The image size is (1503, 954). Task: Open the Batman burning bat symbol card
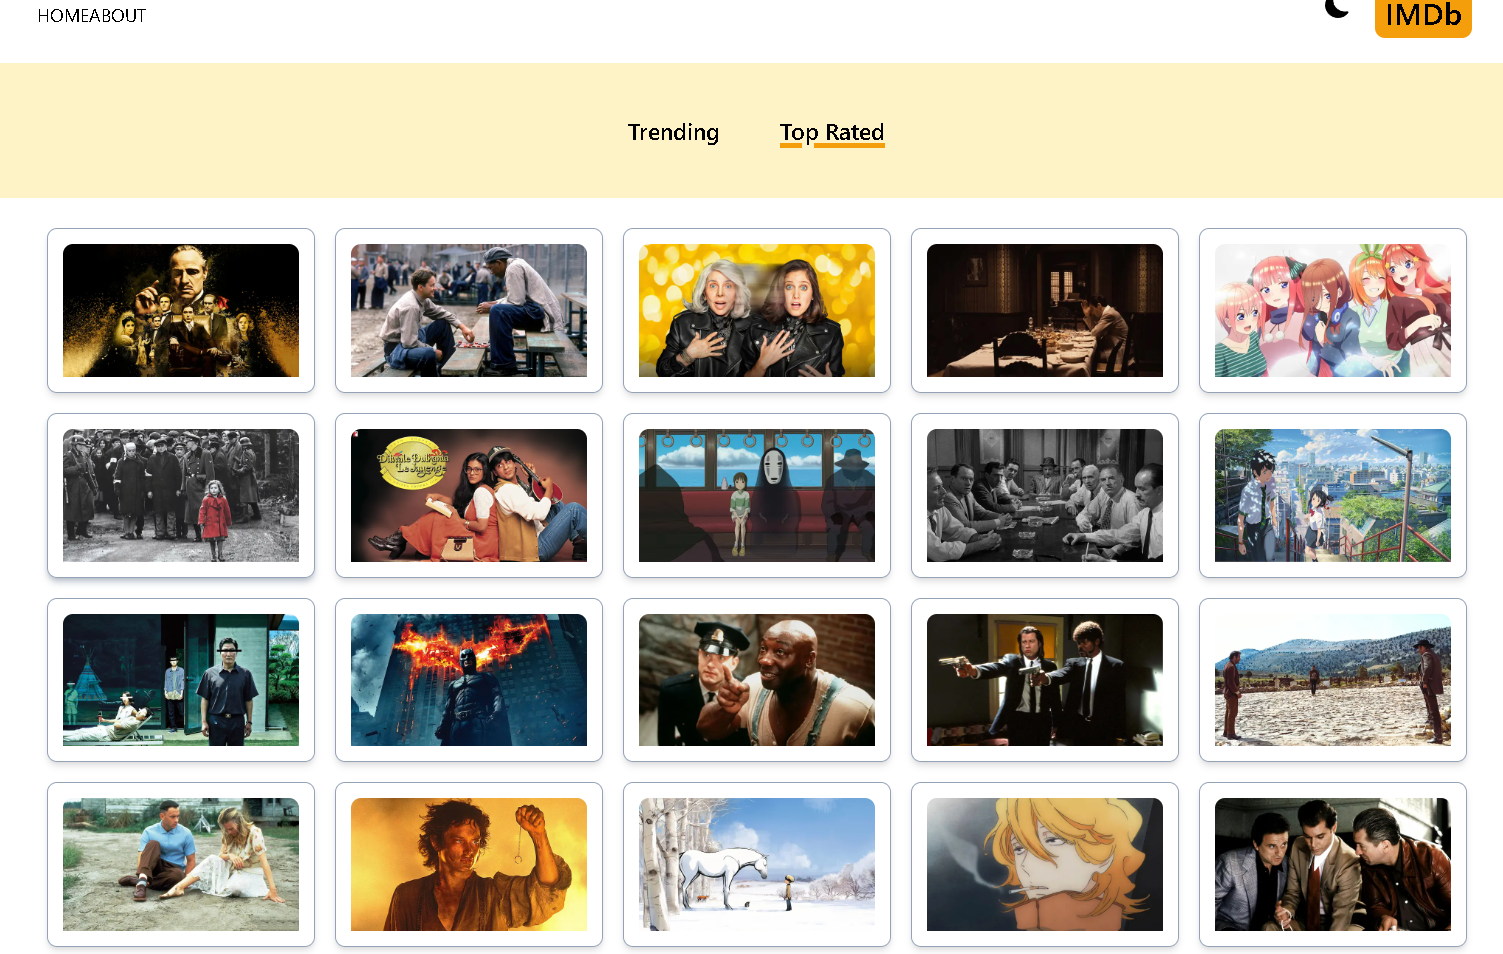coord(469,680)
